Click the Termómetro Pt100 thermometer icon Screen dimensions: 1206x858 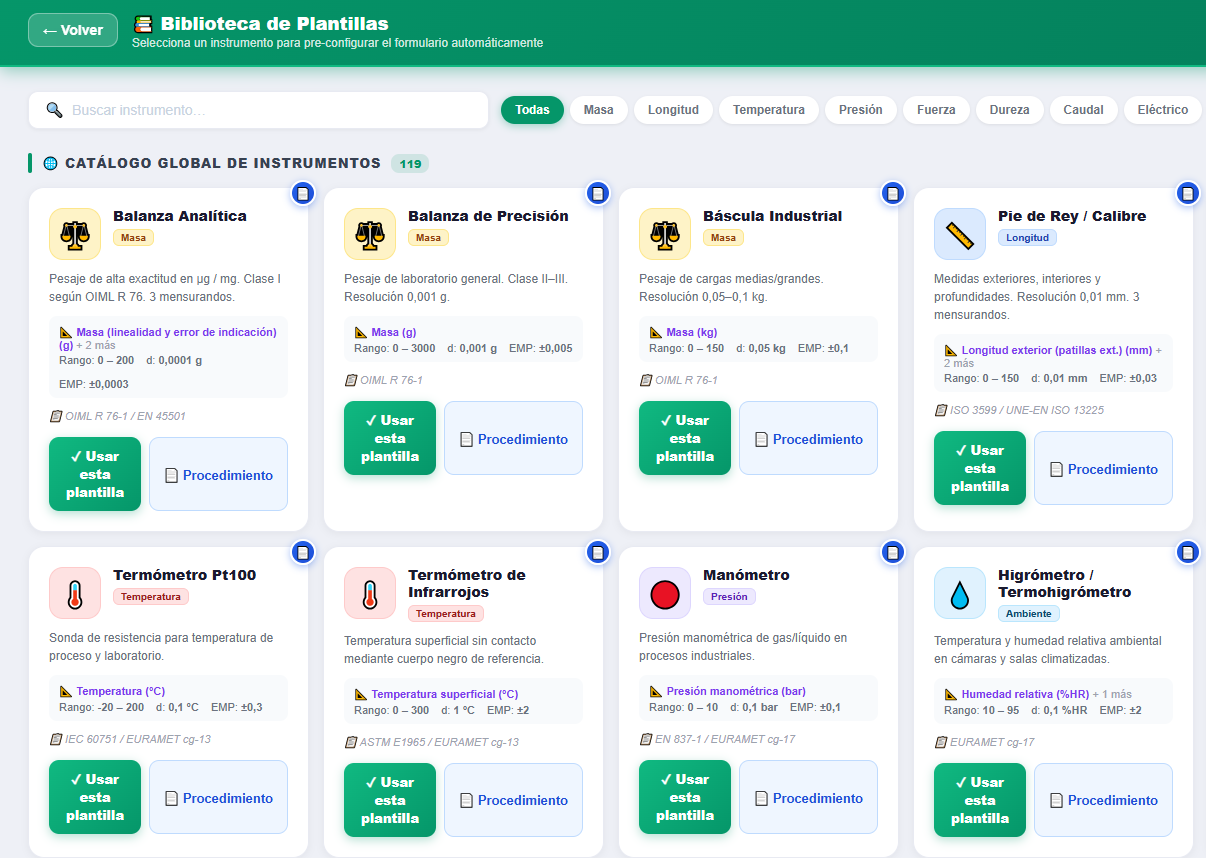75,593
